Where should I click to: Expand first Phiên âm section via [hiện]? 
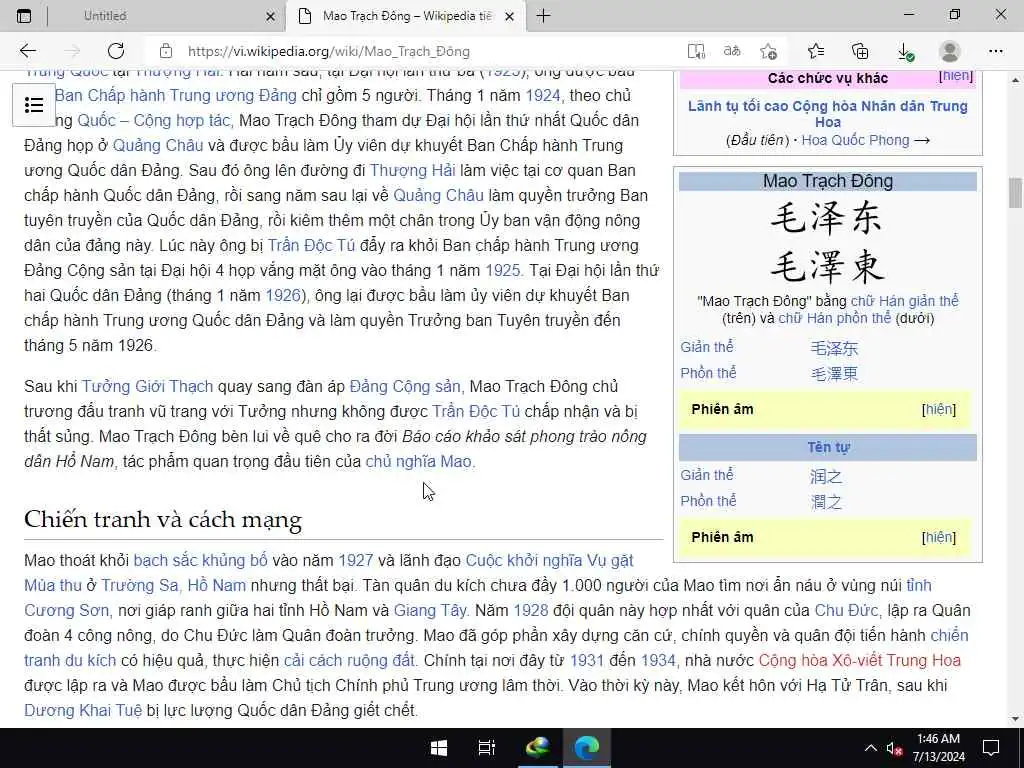[939, 409]
